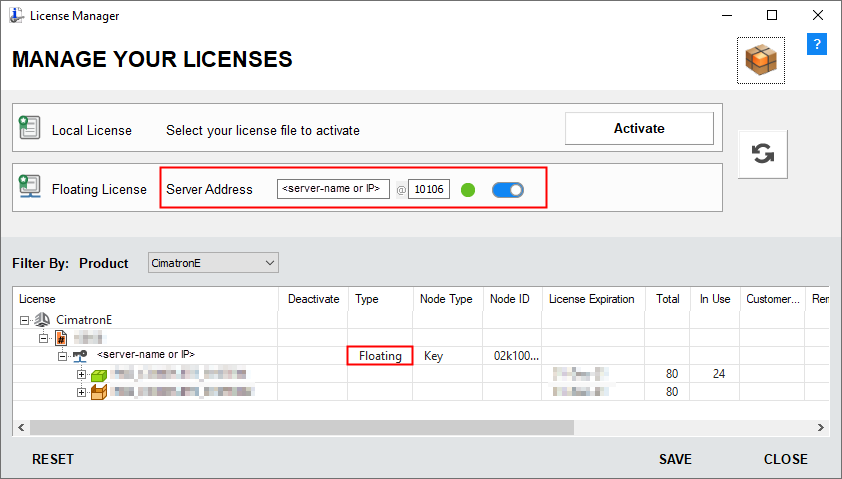Click the port field showing 10106
This screenshot has height=479, width=842.
point(429,189)
